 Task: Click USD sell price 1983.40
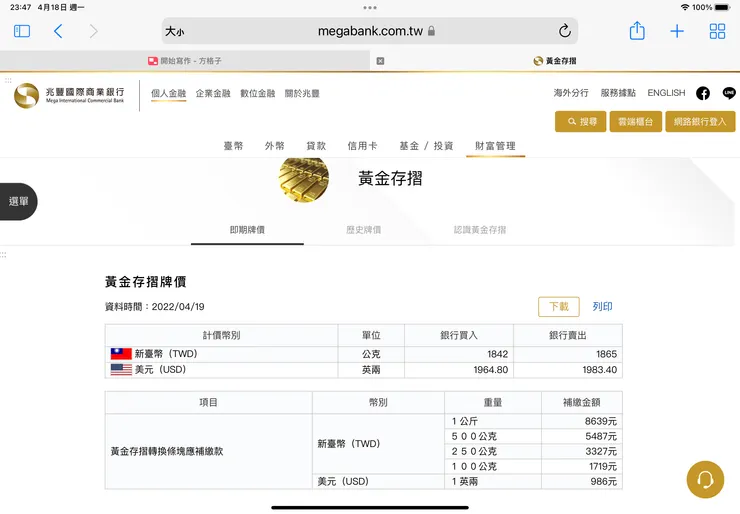pos(600,370)
